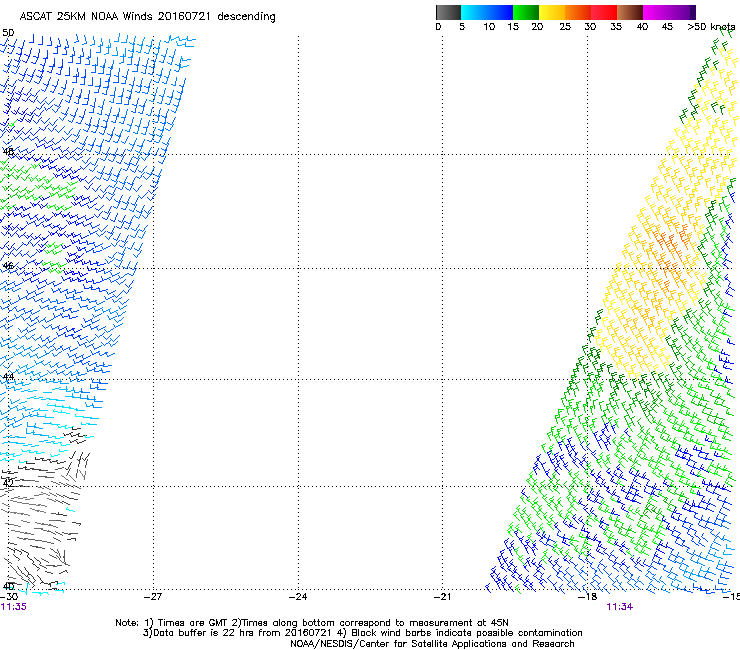
Task: Select the orange 25-30 knots color bar segment
Action: (x=578, y=12)
